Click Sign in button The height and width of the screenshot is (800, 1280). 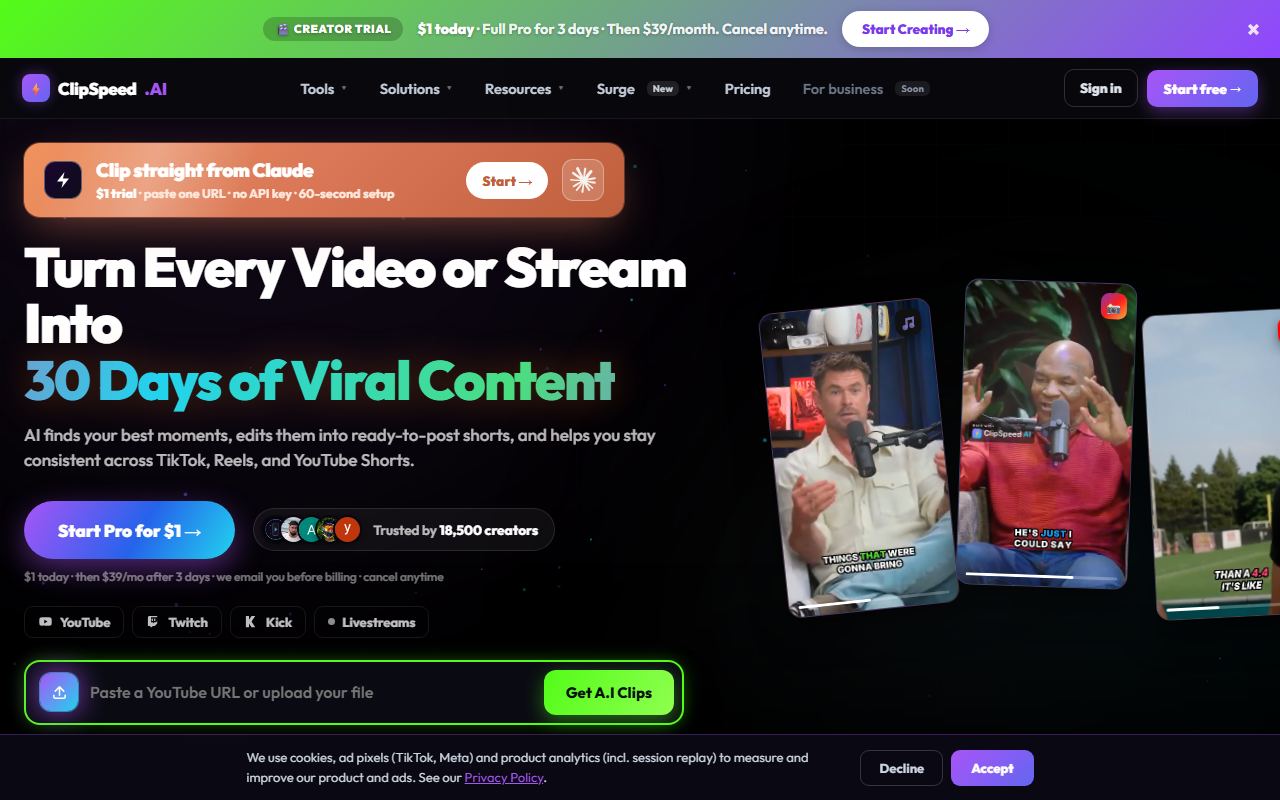click(x=1100, y=88)
